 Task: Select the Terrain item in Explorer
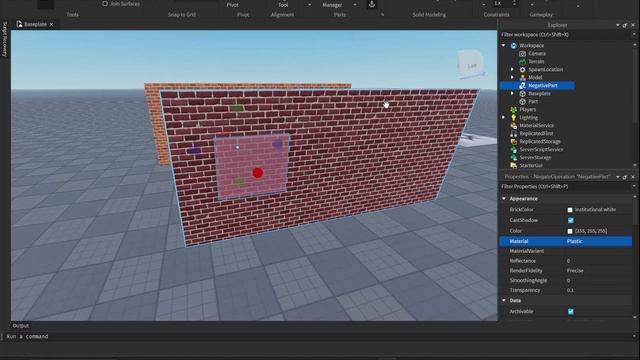pyautogui.click(x=536, y=62)
